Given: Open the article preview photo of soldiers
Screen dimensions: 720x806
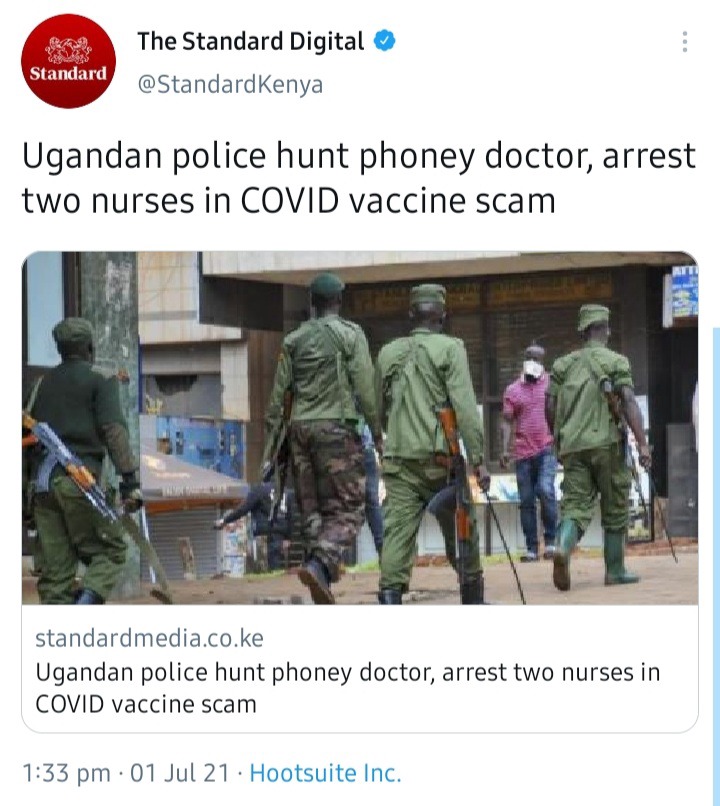Looking at the screenshot, I should point(360,428).
